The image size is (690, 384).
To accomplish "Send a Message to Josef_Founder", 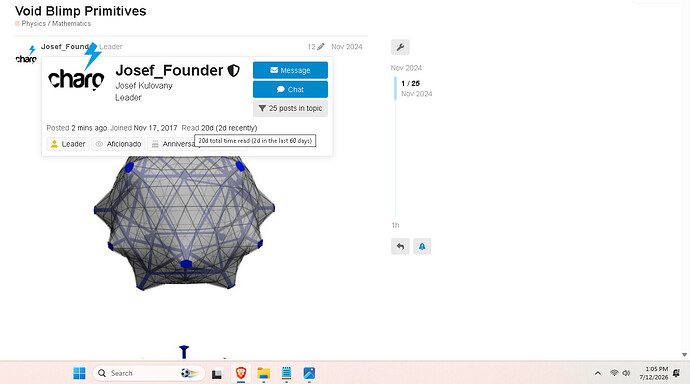I will click(290, 70).
